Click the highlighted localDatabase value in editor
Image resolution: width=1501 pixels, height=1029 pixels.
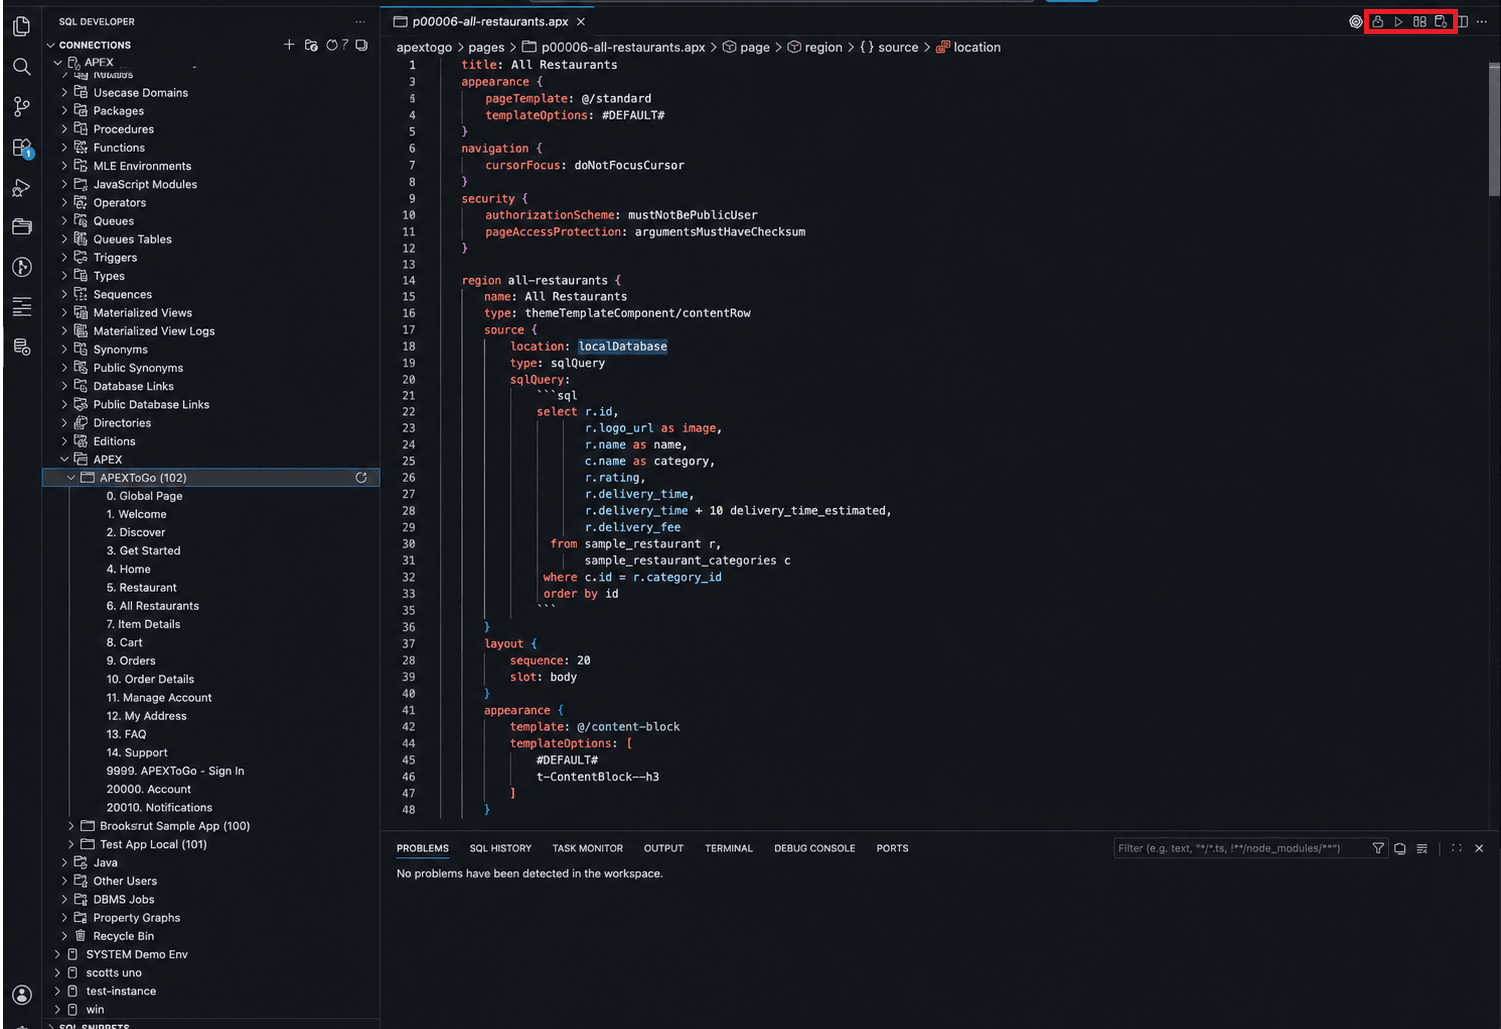[622, 347]
